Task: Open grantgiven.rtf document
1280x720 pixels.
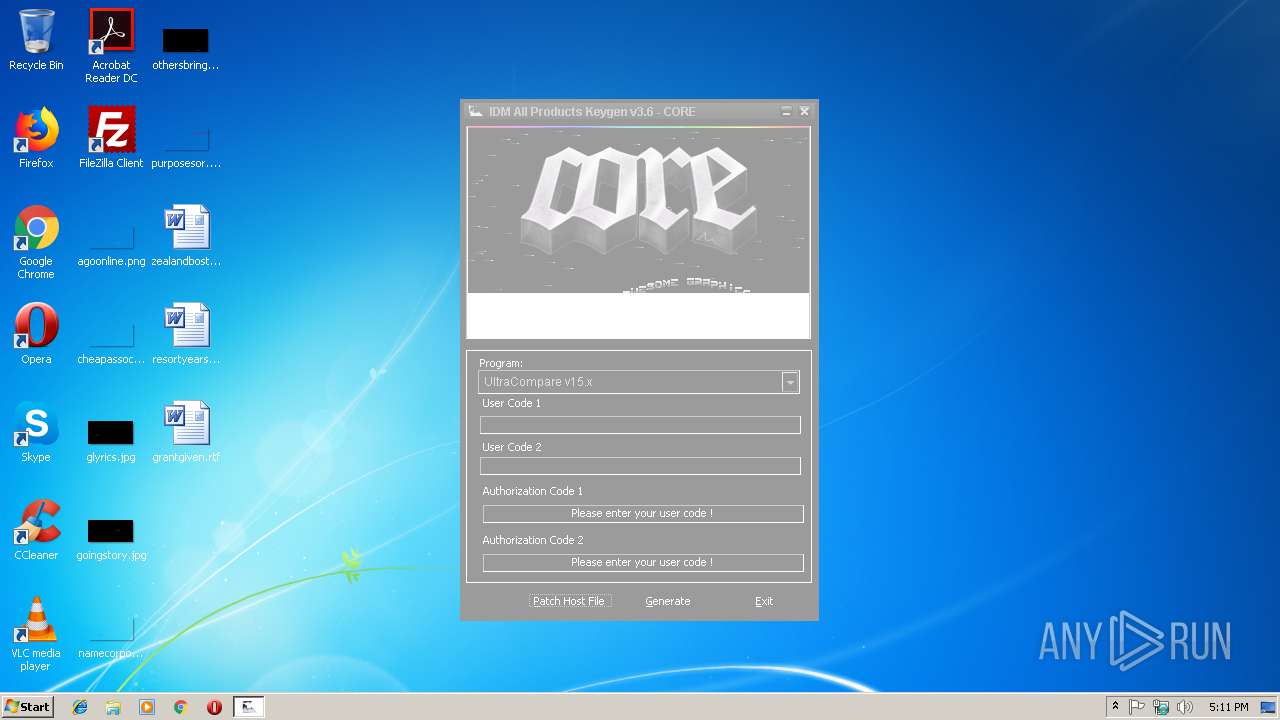Action: tap(185, 432)
